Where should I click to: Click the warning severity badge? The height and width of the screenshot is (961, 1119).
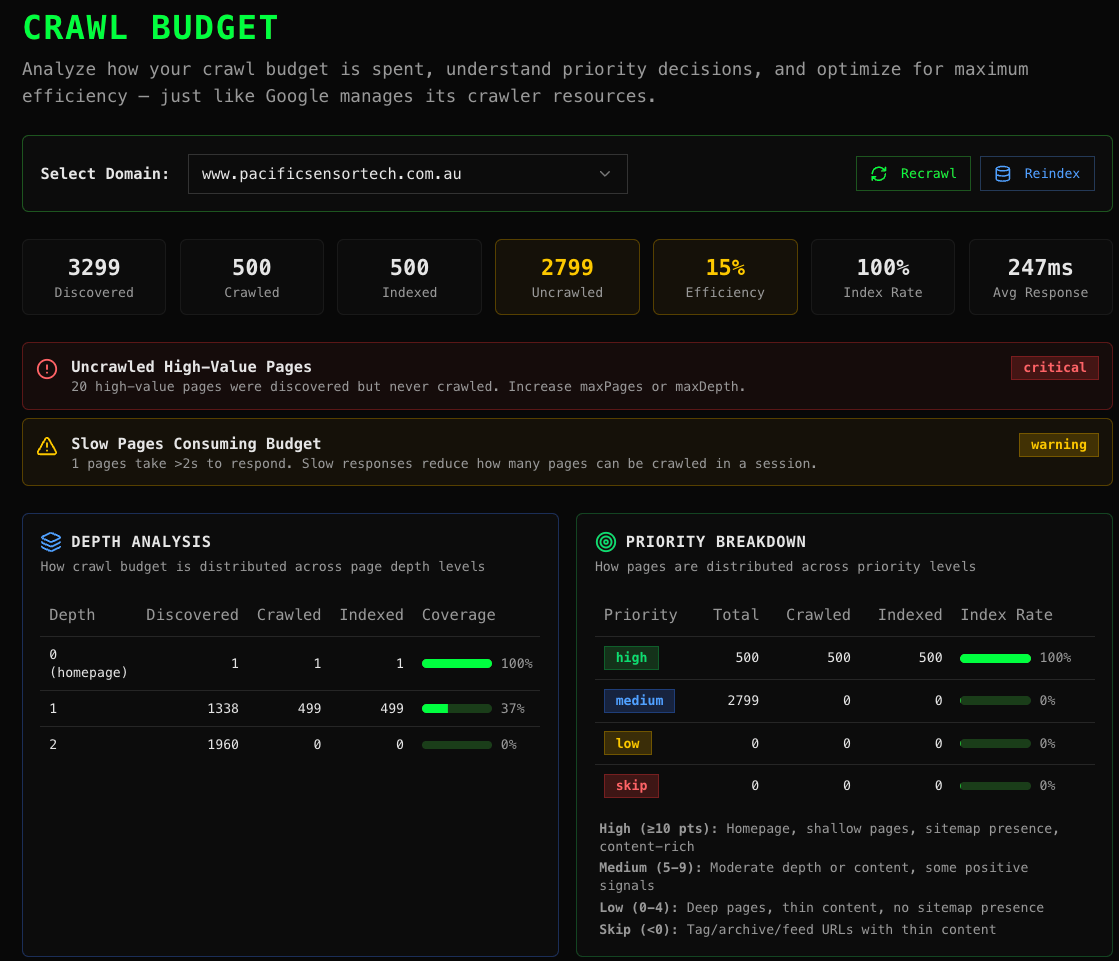click(x=1058, y=444)
